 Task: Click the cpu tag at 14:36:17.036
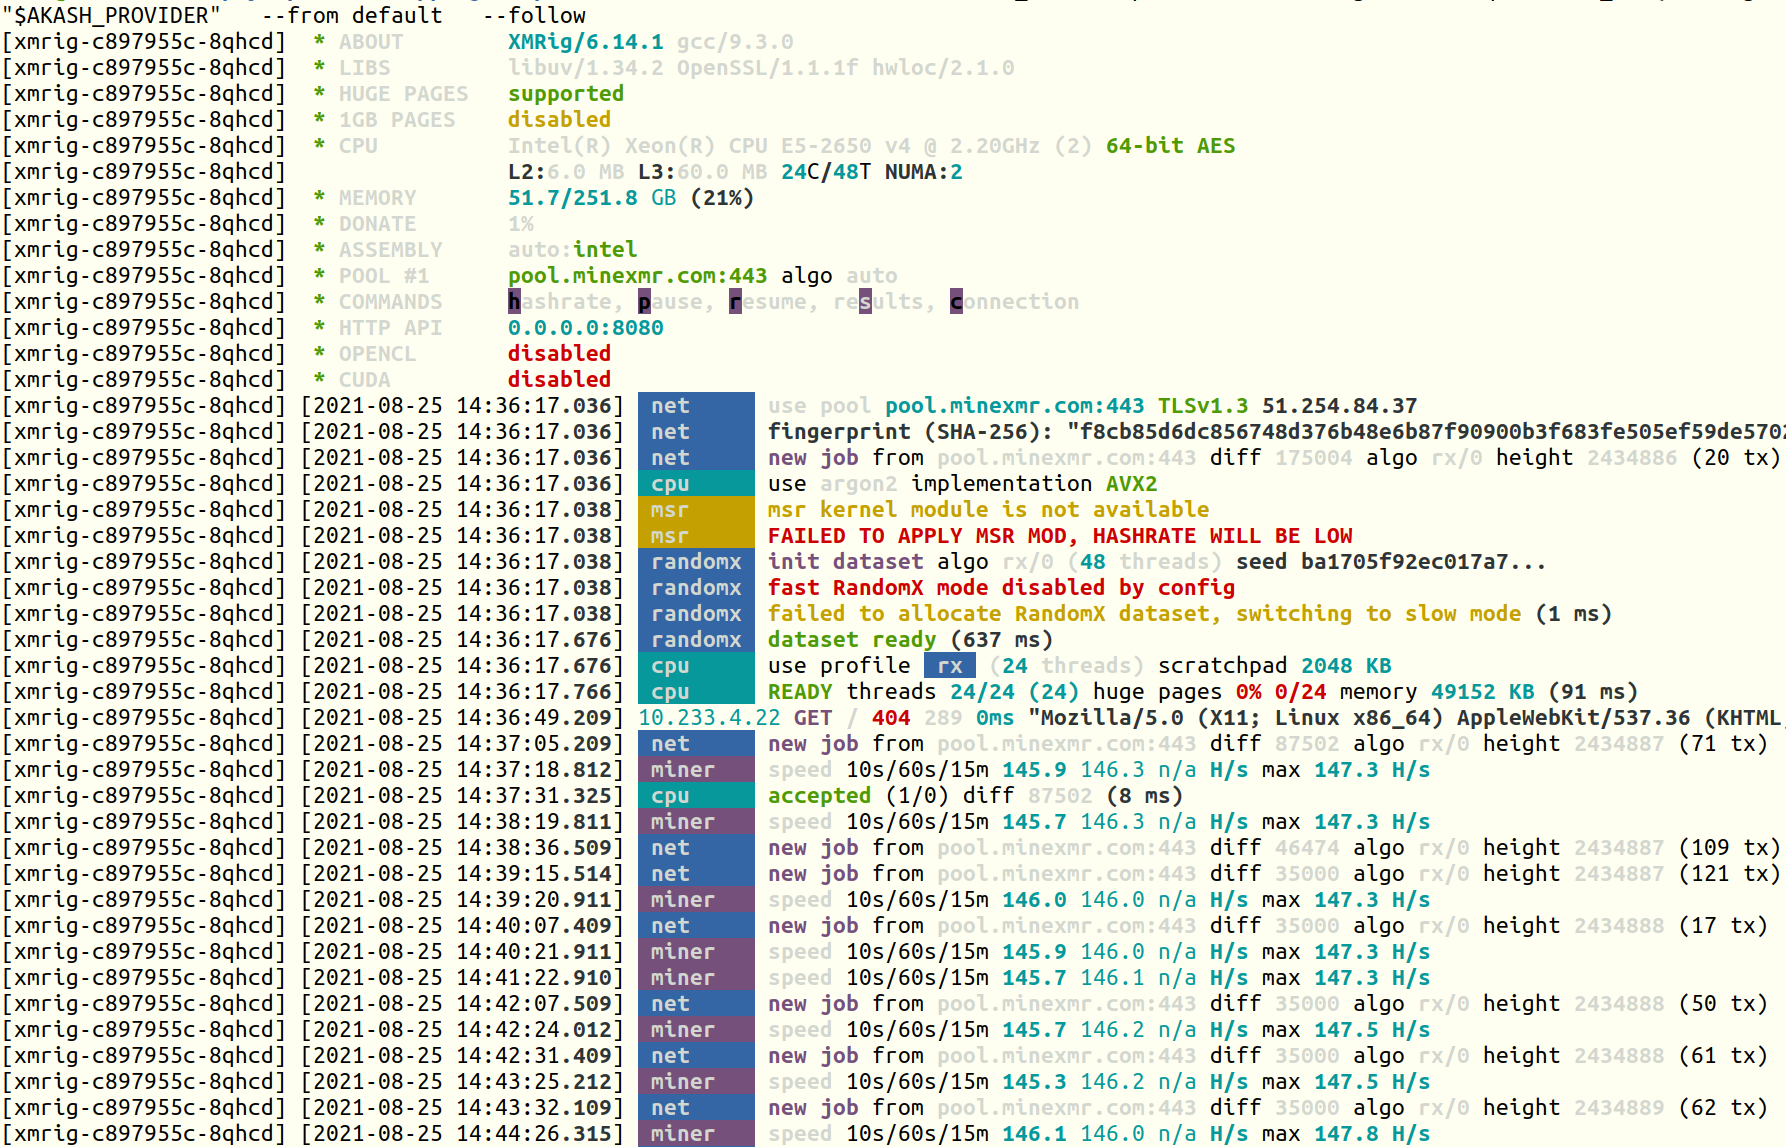pyautogui.click(x=696, y=484)
